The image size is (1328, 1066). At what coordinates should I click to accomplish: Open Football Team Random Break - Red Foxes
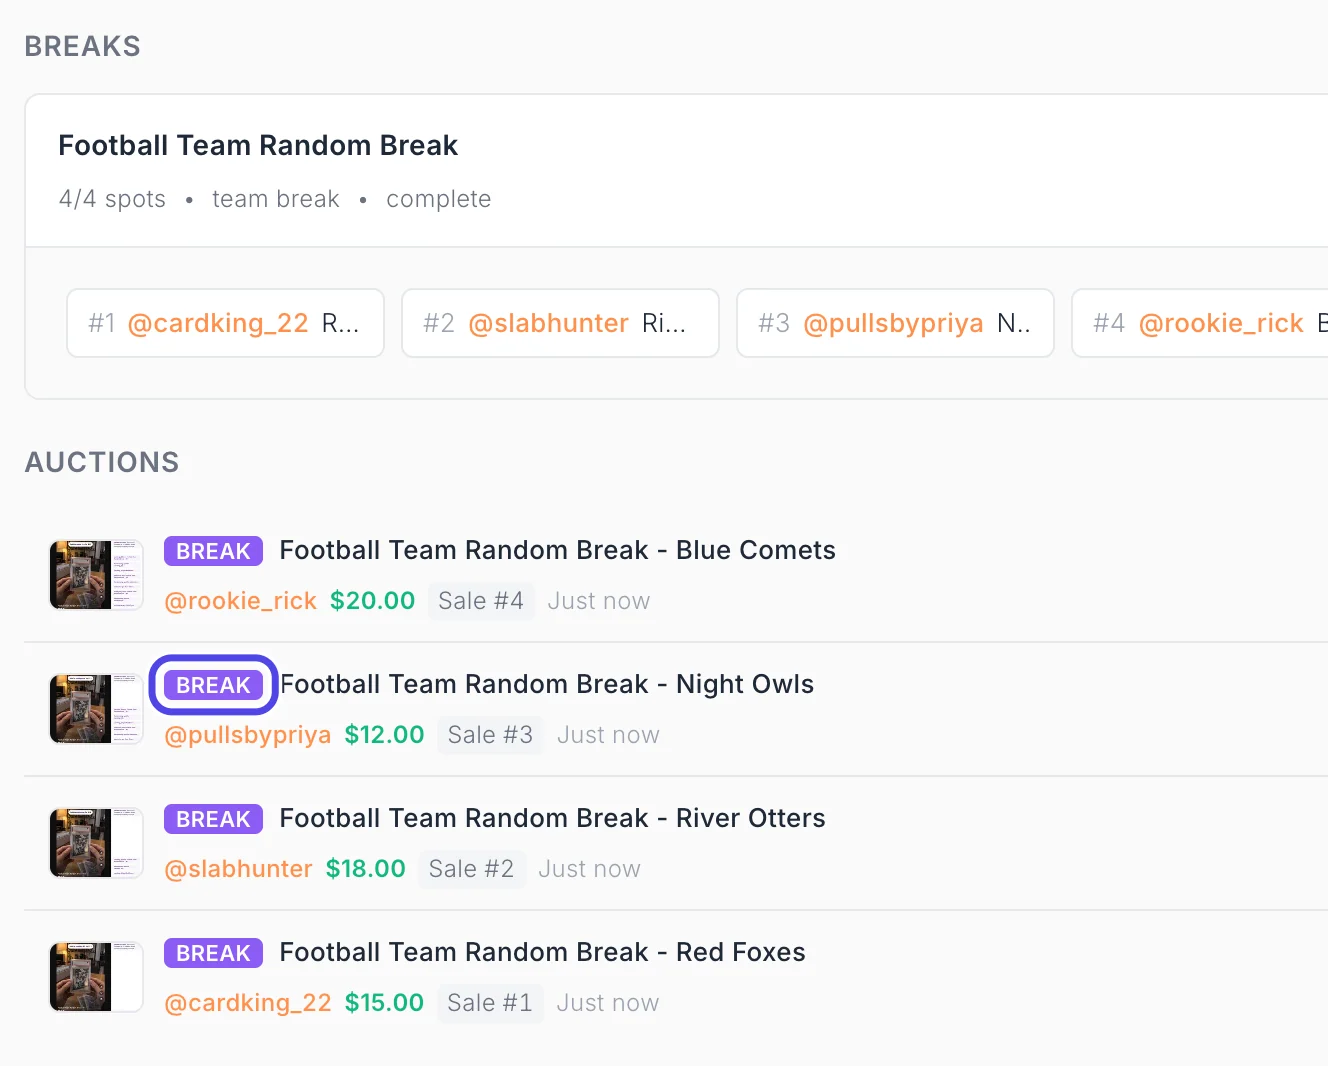[x=542, y=952]
